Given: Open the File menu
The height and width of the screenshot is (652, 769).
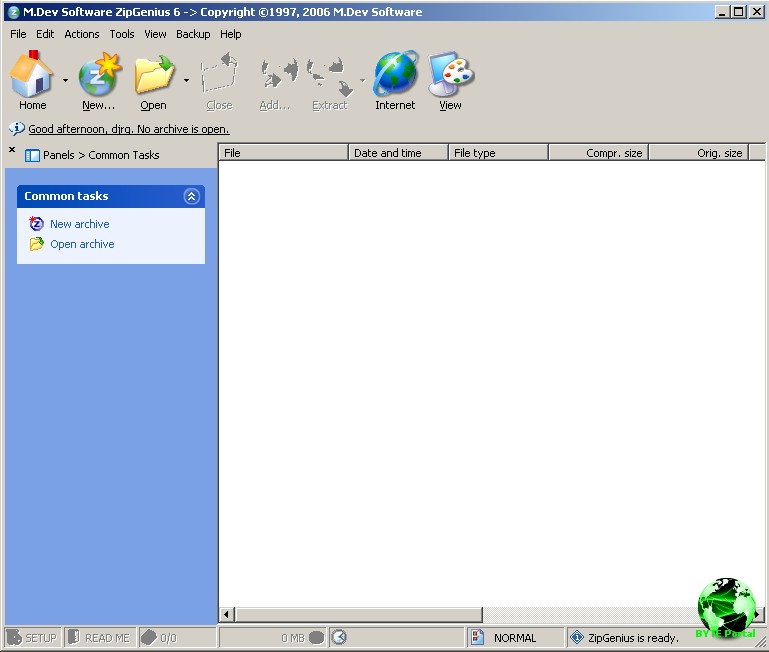Looking at the screenshot, I should click(18, 34).
